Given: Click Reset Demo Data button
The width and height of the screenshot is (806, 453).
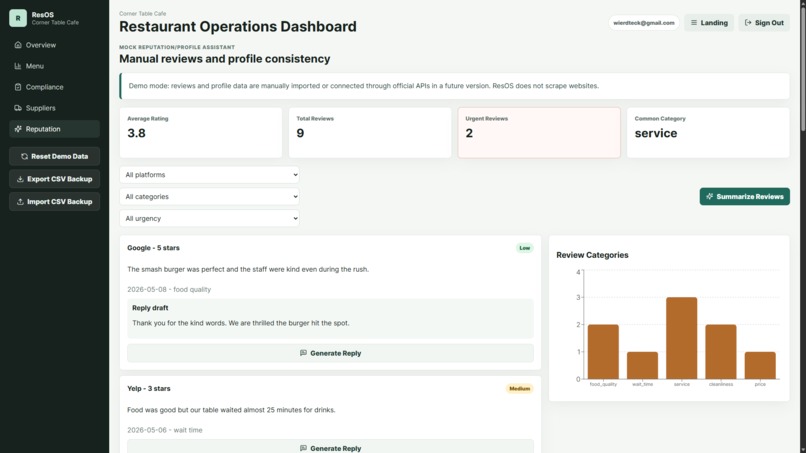Looking at the screenshot, I should (54, 156).
